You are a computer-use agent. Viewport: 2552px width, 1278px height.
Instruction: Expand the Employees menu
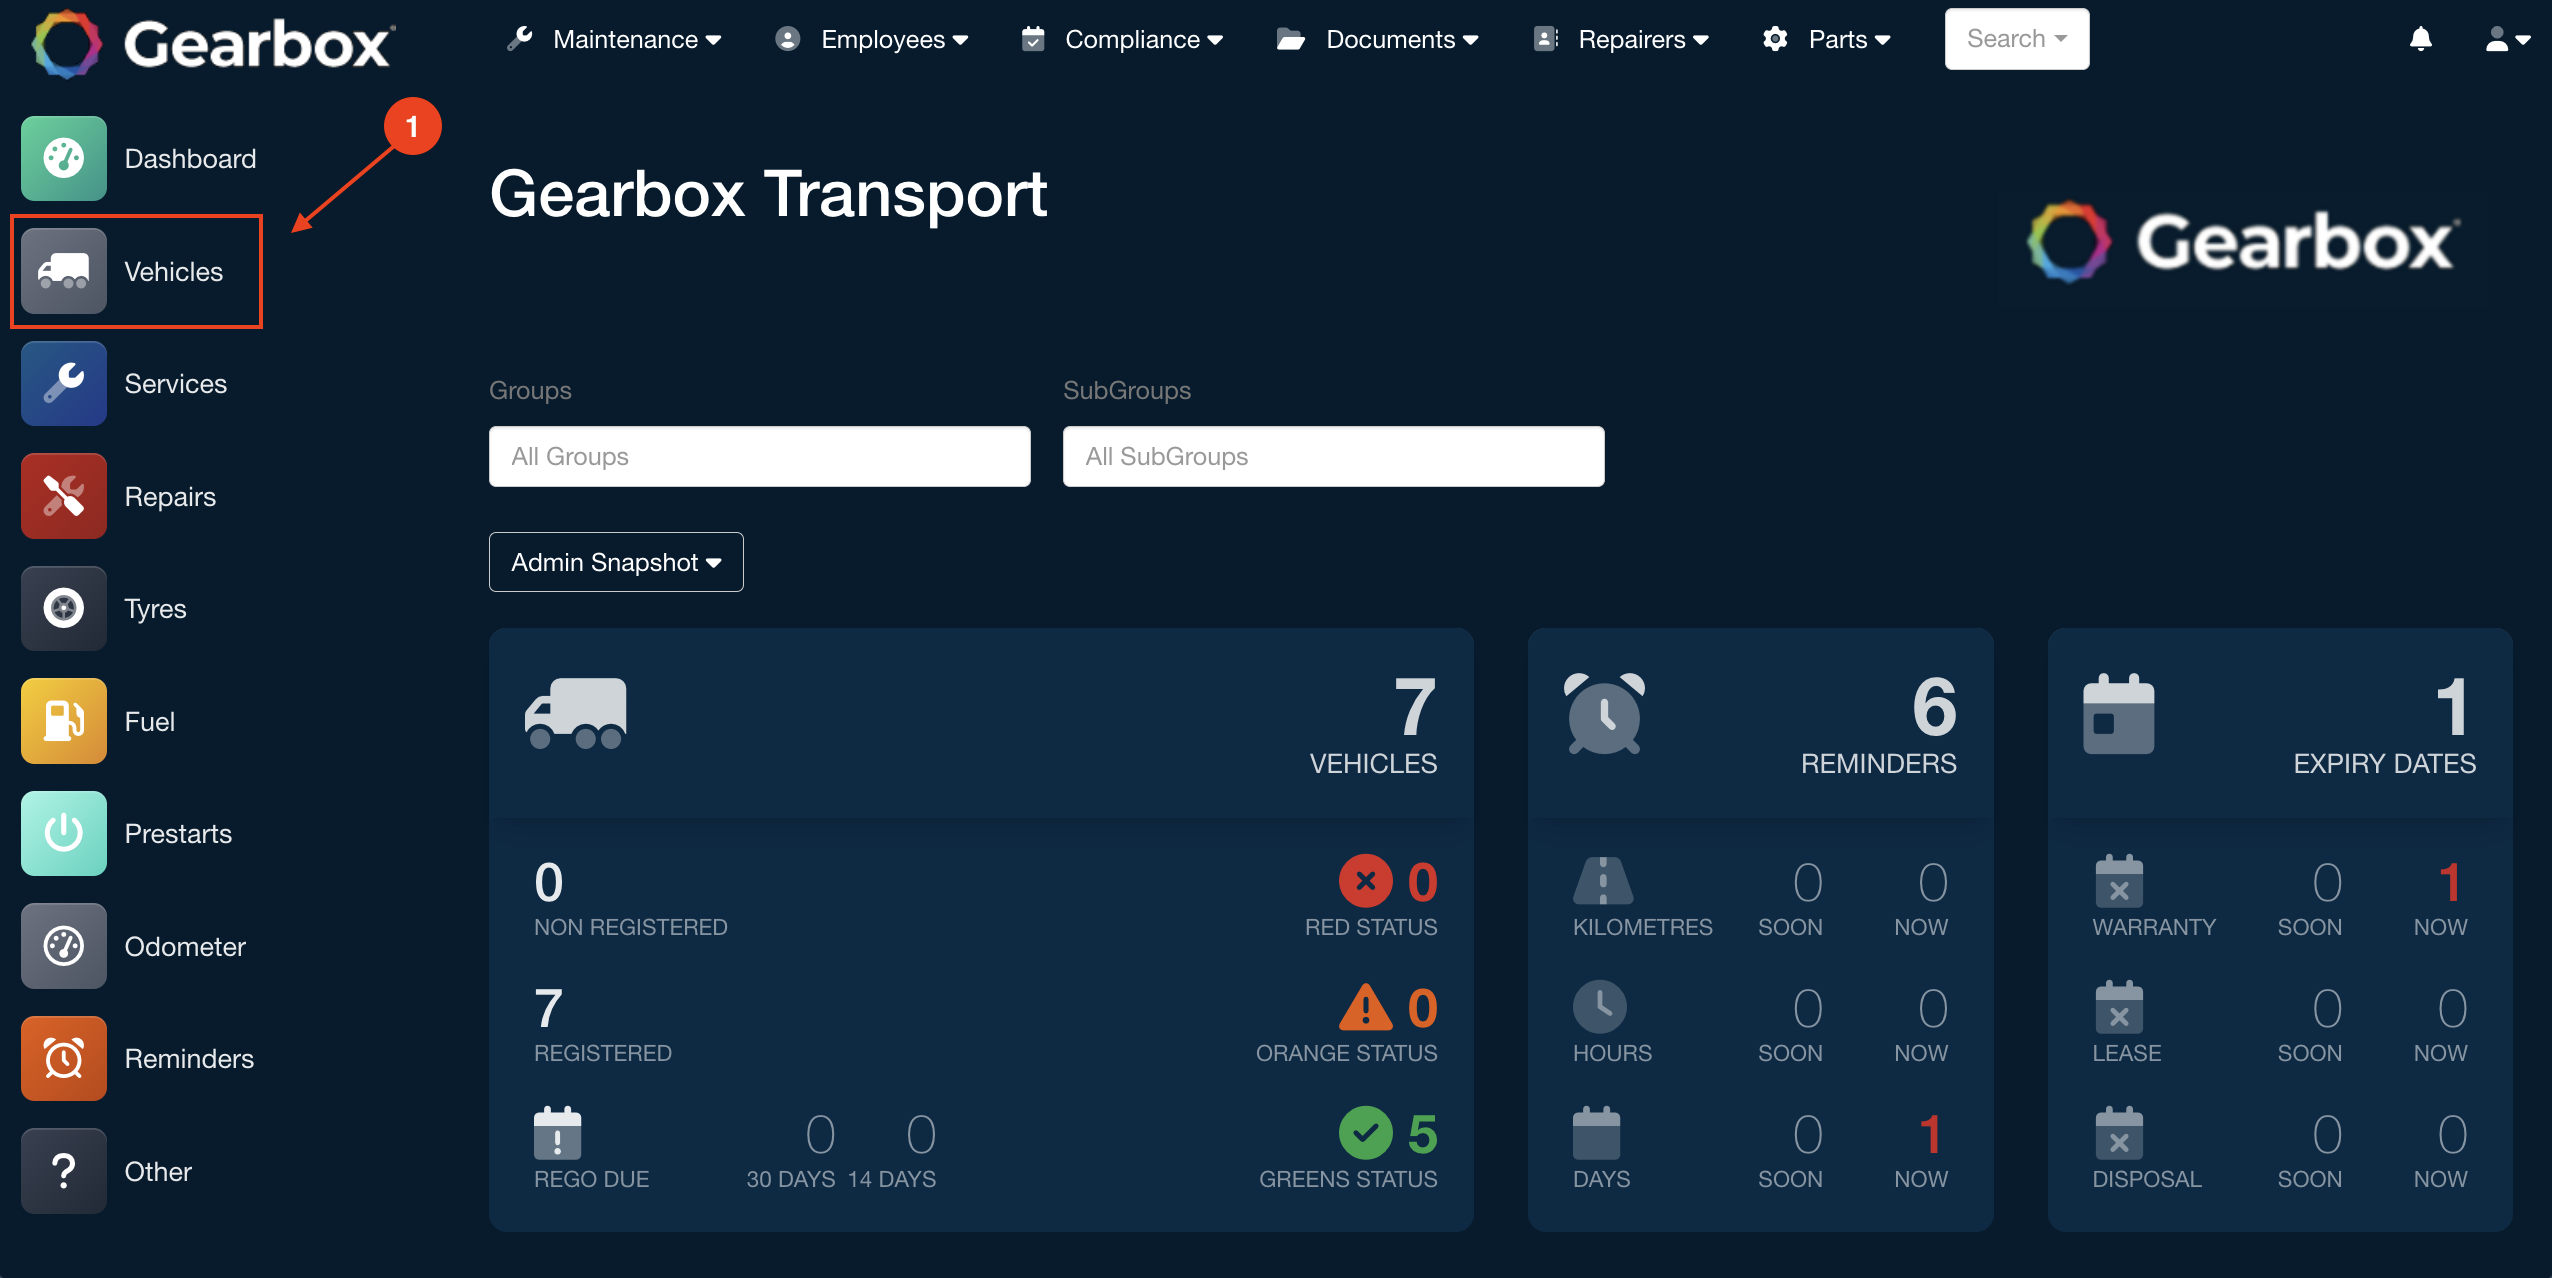click(x=872, y=39)
